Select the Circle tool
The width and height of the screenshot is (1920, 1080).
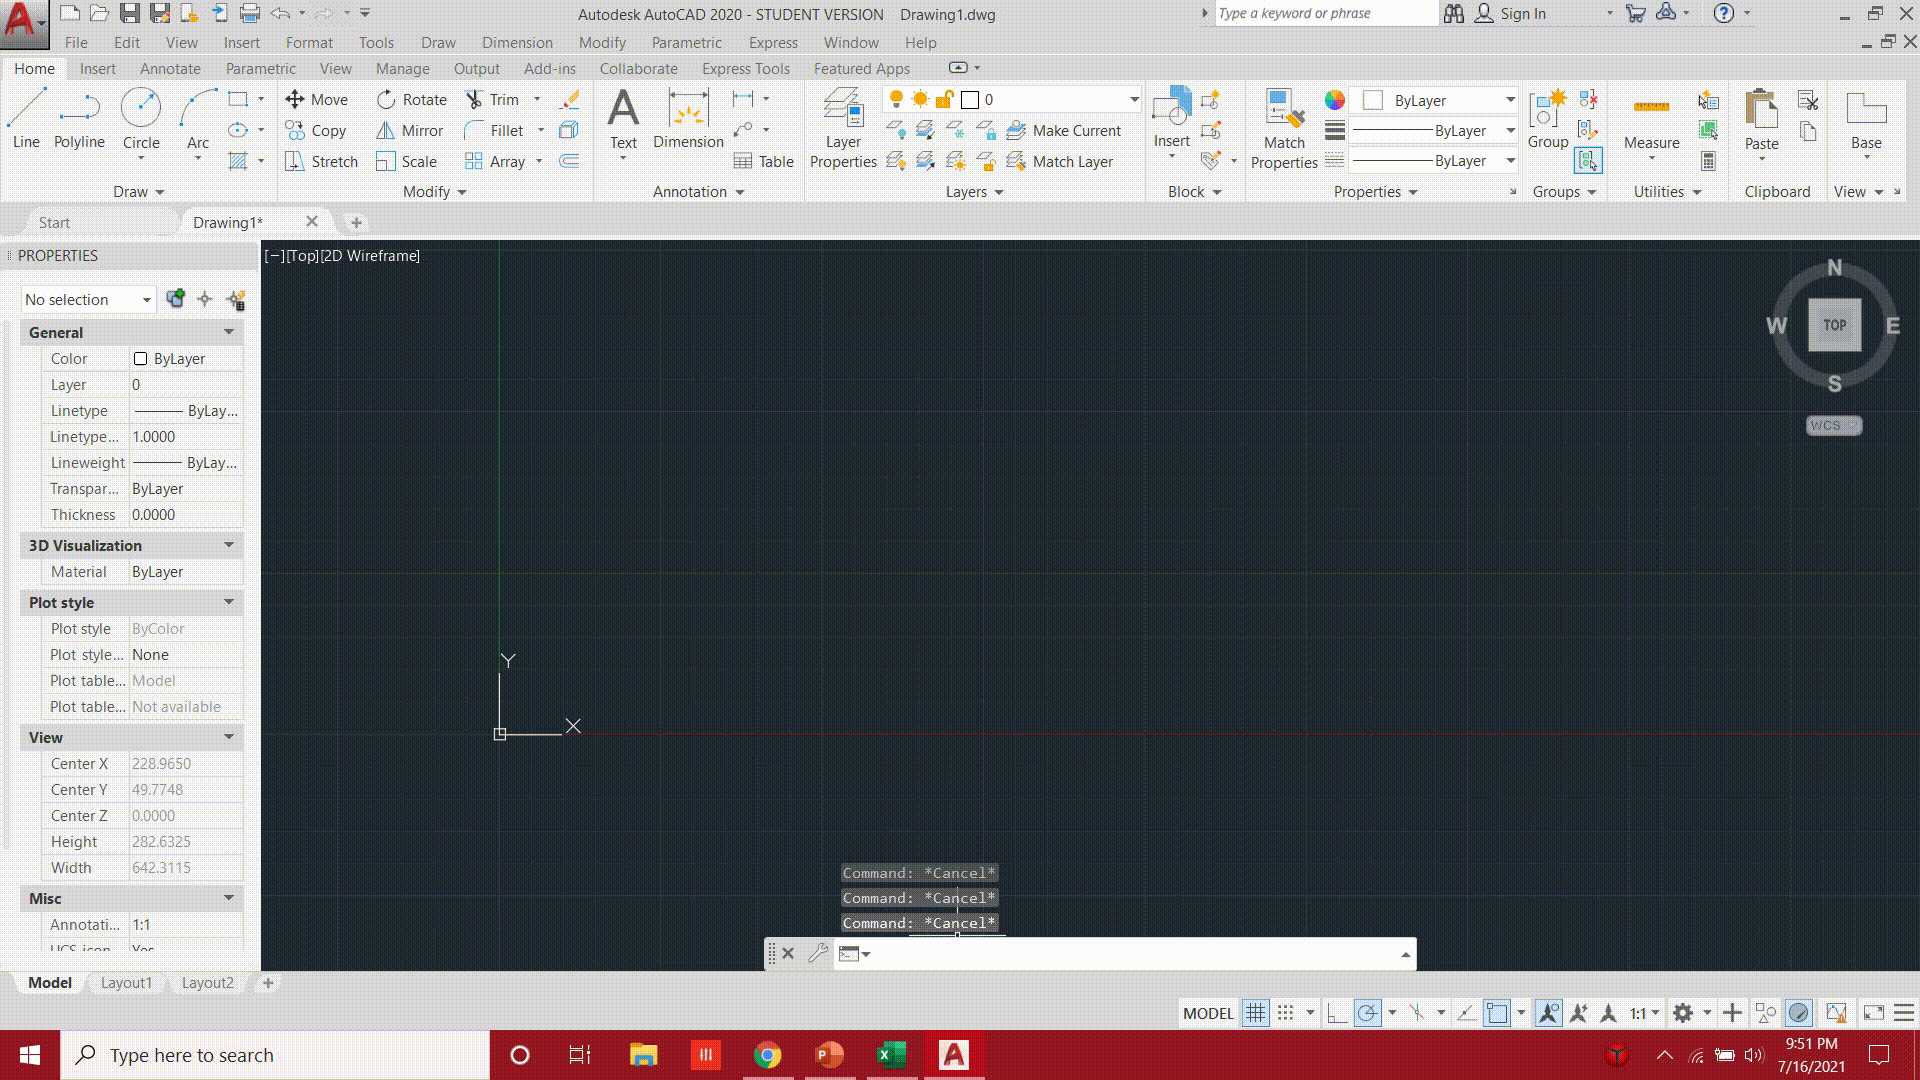[141, 118]
